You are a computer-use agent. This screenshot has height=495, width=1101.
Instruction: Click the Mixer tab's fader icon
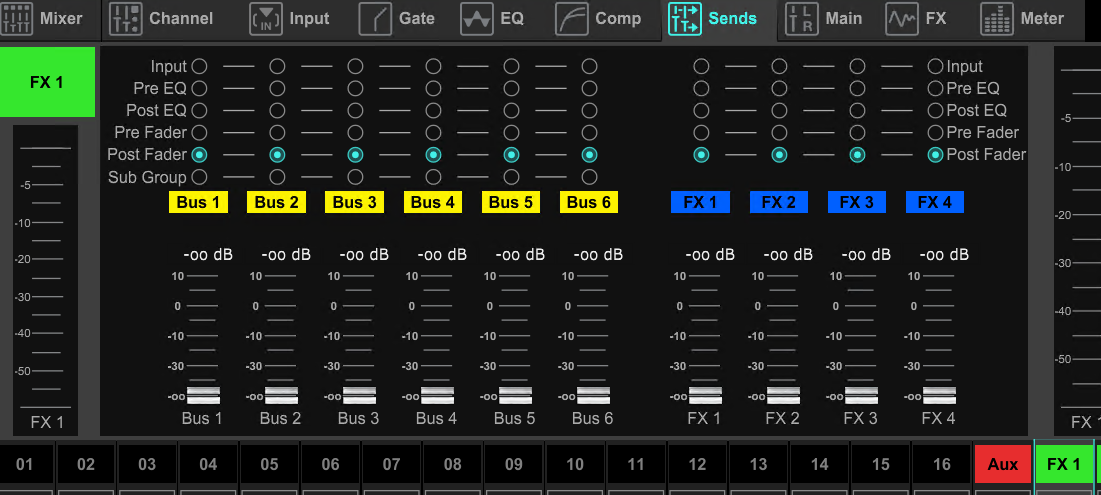pyautogui.click(x=17, y=19)
